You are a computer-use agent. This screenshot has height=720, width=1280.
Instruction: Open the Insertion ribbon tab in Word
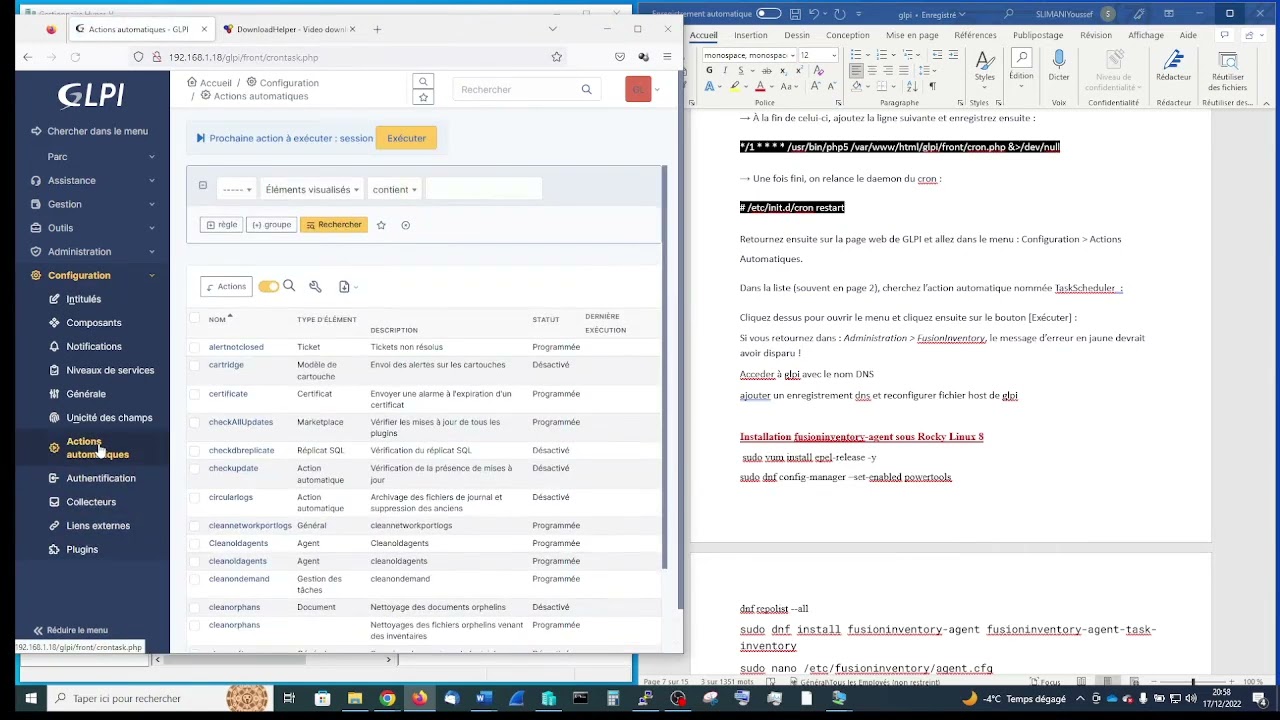[x=751, y=35]
